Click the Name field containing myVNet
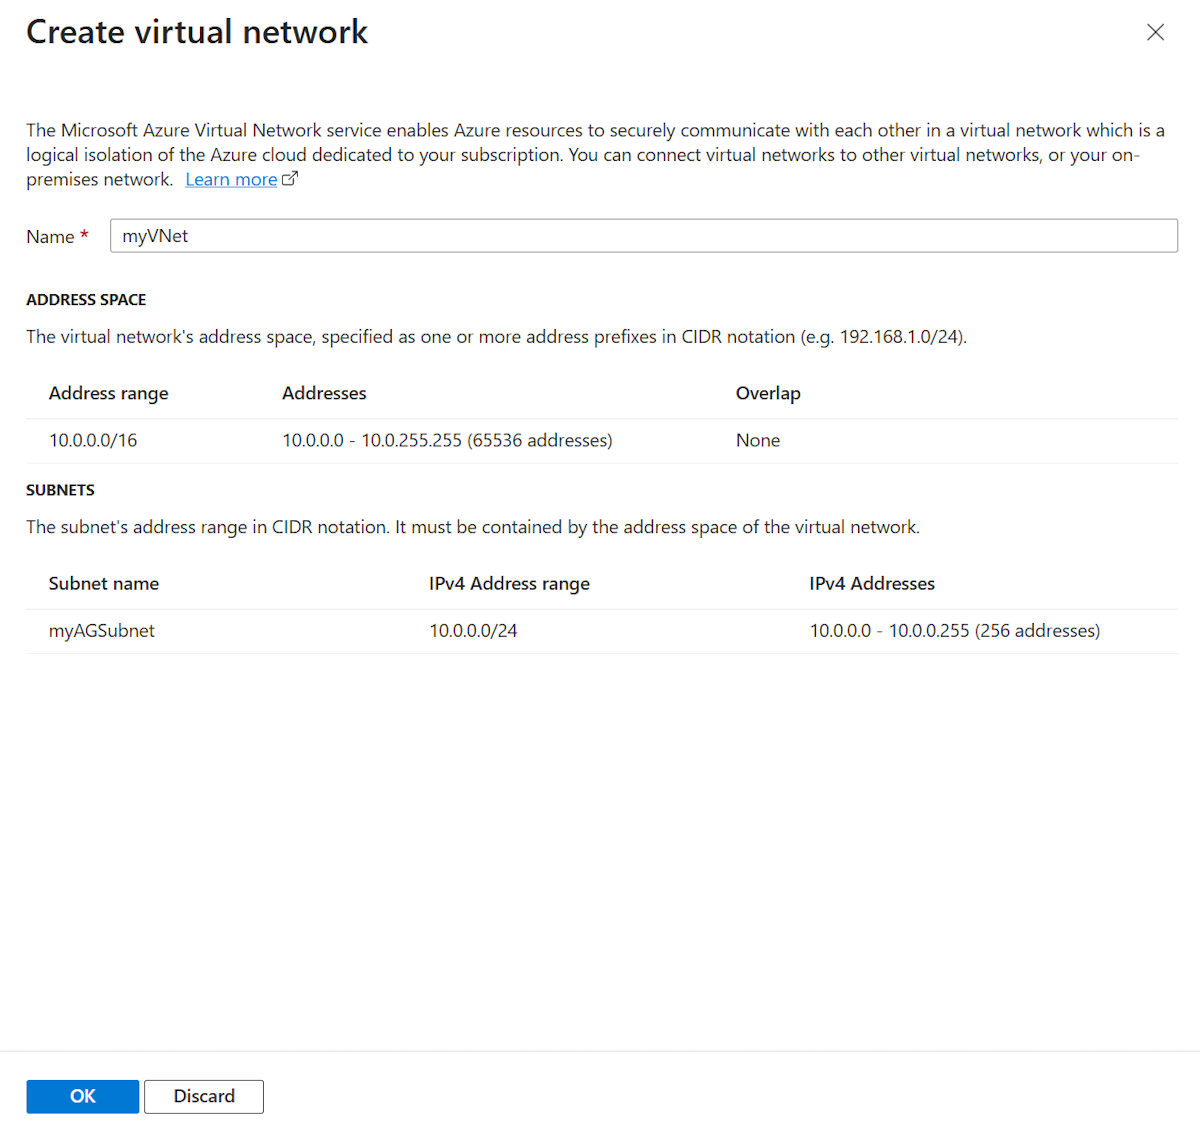The image size is (1200, 1126). pyautogui.click(x=643, y=236)
